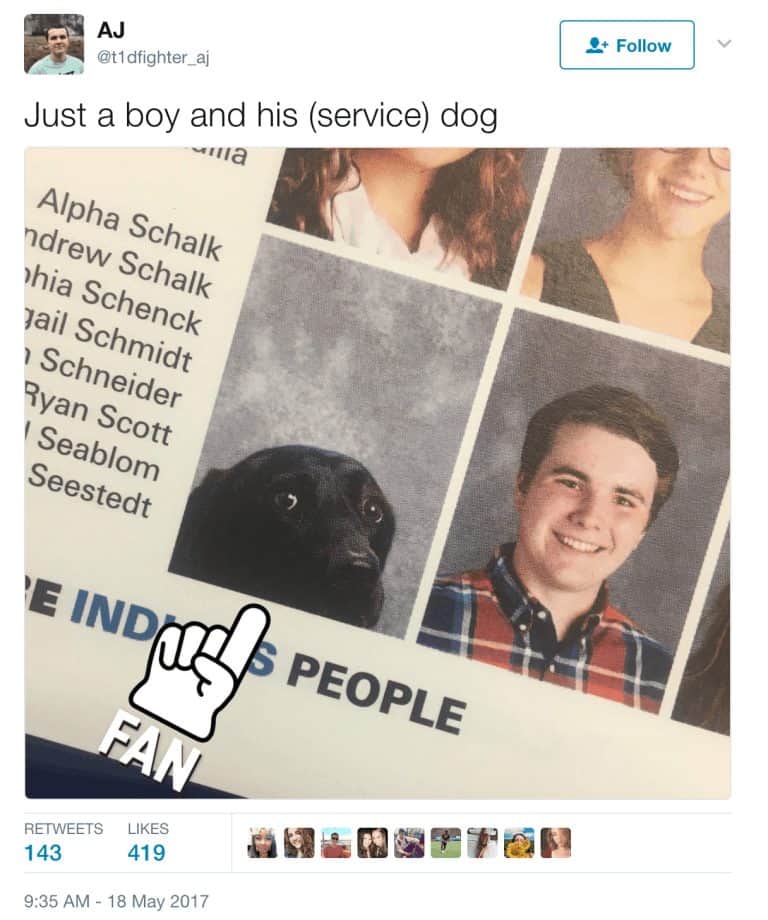The image size is (768, 920).
Task: Open the @t1dfighter_aj handle link
Action: point(153,58)
